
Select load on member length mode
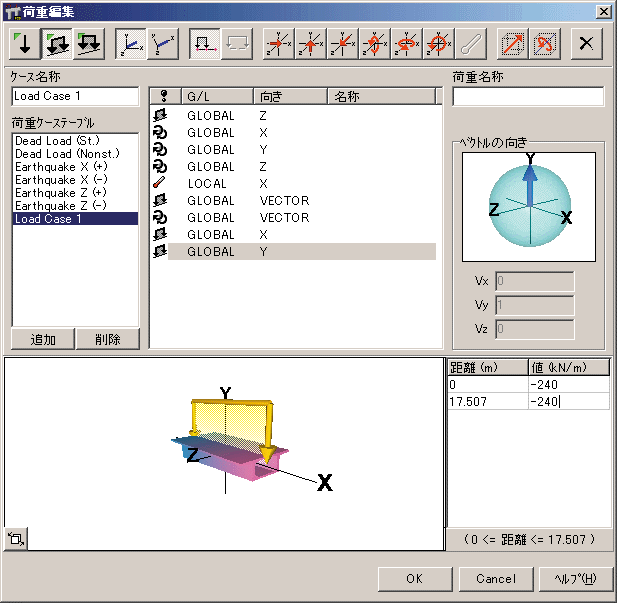click(205, 44)
